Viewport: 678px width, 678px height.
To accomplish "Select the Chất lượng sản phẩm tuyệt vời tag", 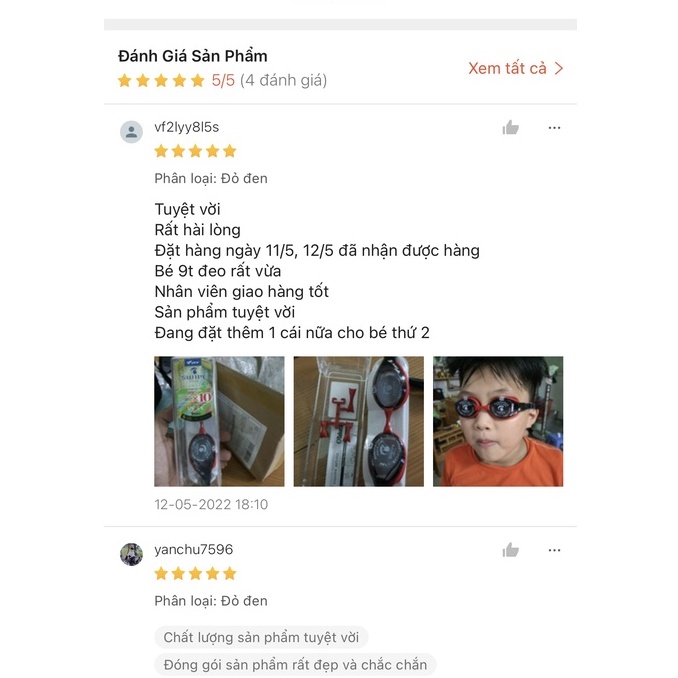I will tap(261, 637).
